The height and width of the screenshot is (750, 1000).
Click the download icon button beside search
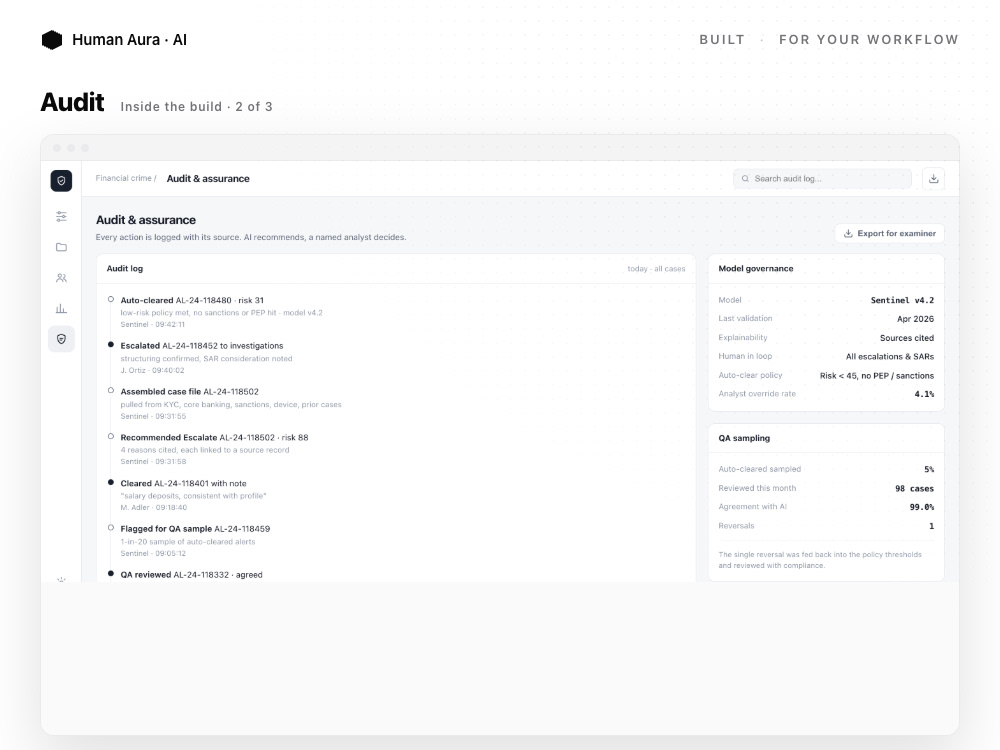point(933,179)
